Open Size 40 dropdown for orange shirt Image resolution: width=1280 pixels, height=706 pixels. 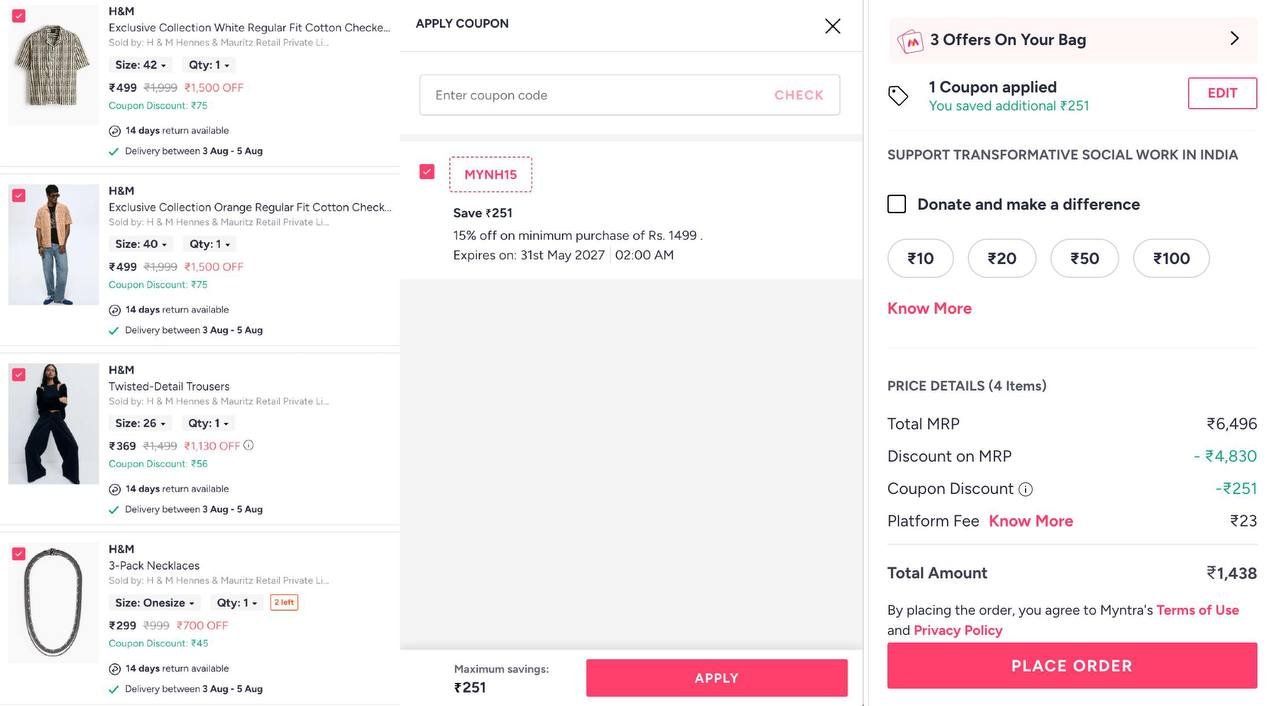point(140,244)
